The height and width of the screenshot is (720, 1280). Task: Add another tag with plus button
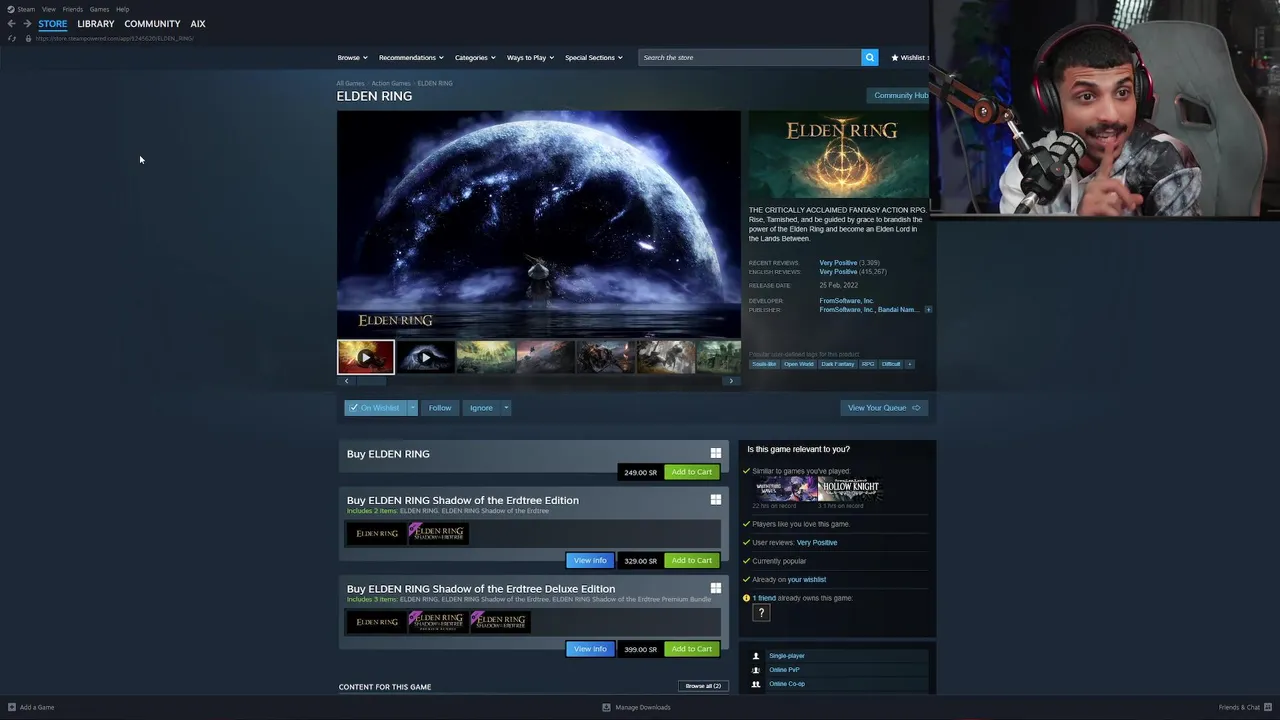(909, 364)
